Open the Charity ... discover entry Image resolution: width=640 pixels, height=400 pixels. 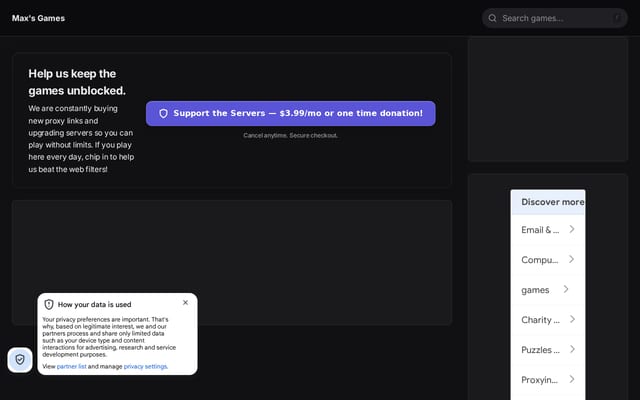548,320
